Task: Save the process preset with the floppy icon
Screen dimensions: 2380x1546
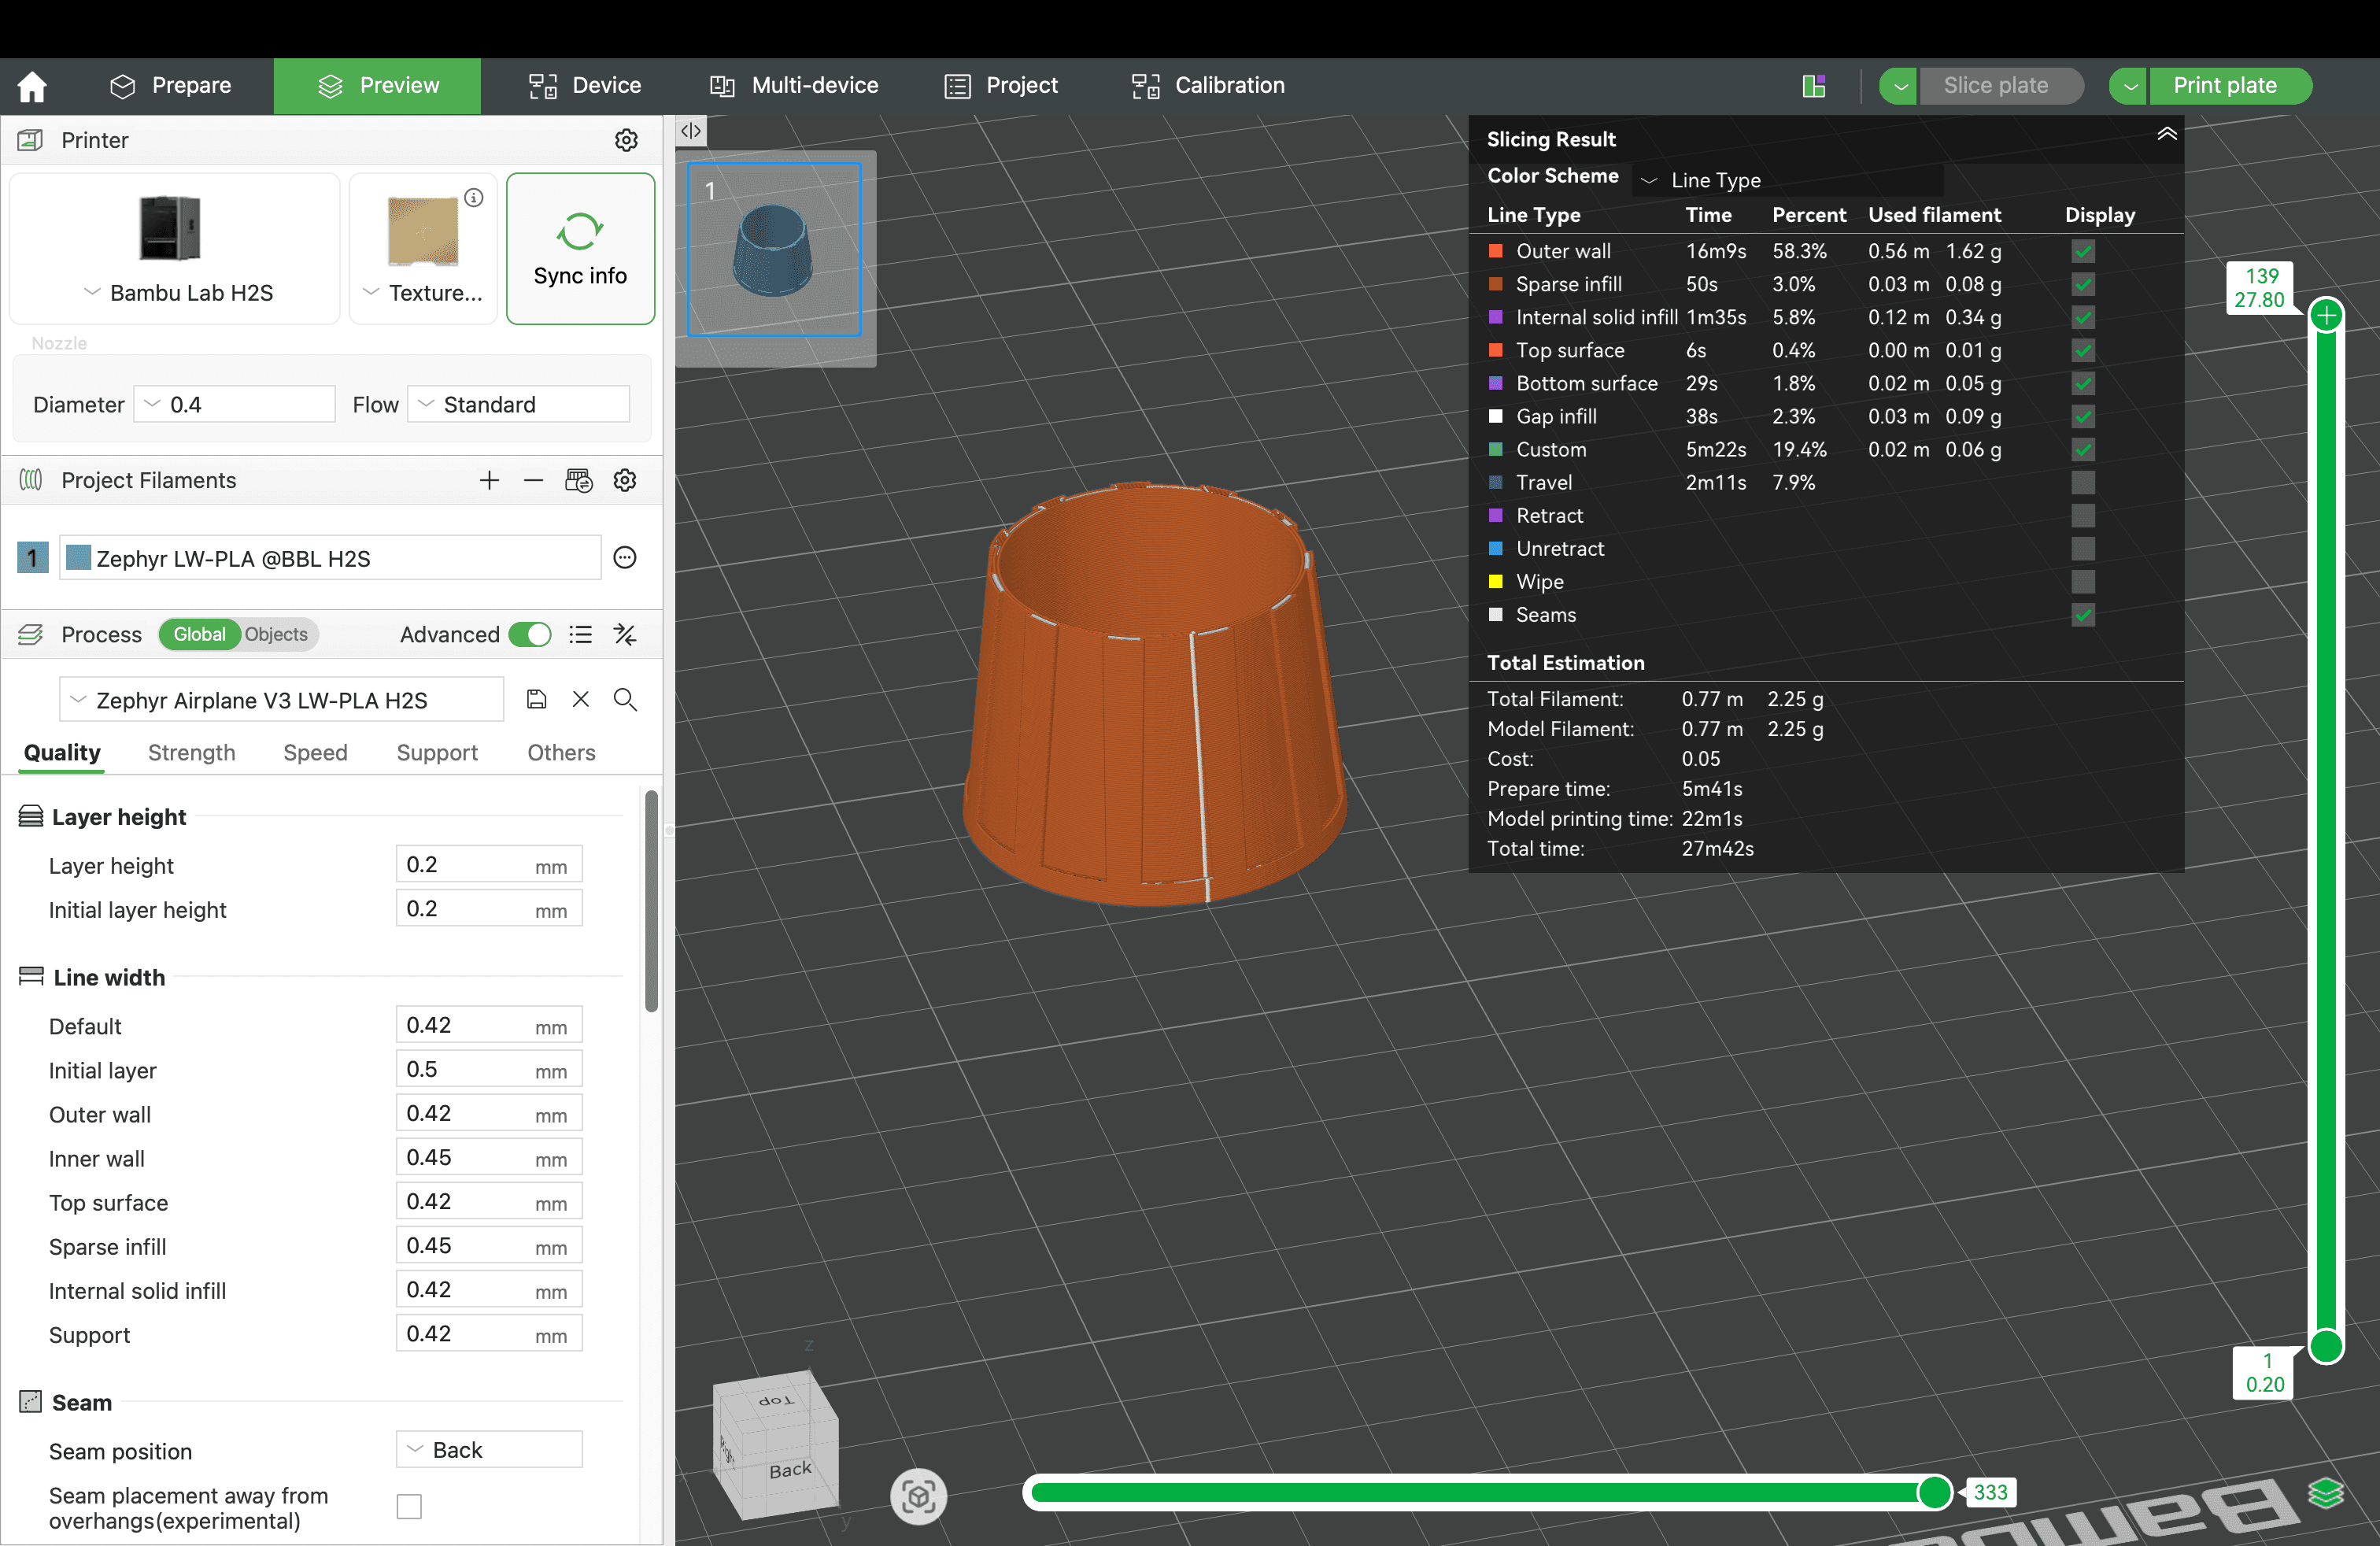Action: (536, 699)
